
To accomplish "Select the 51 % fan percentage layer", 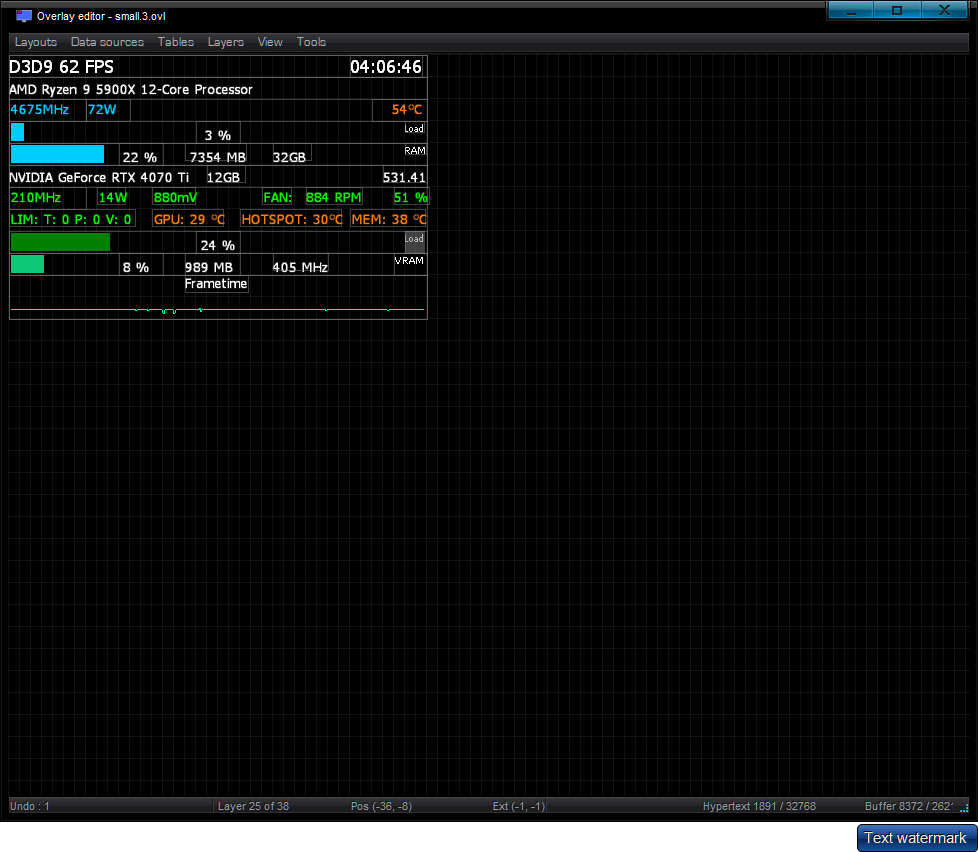I will [410, 198].
